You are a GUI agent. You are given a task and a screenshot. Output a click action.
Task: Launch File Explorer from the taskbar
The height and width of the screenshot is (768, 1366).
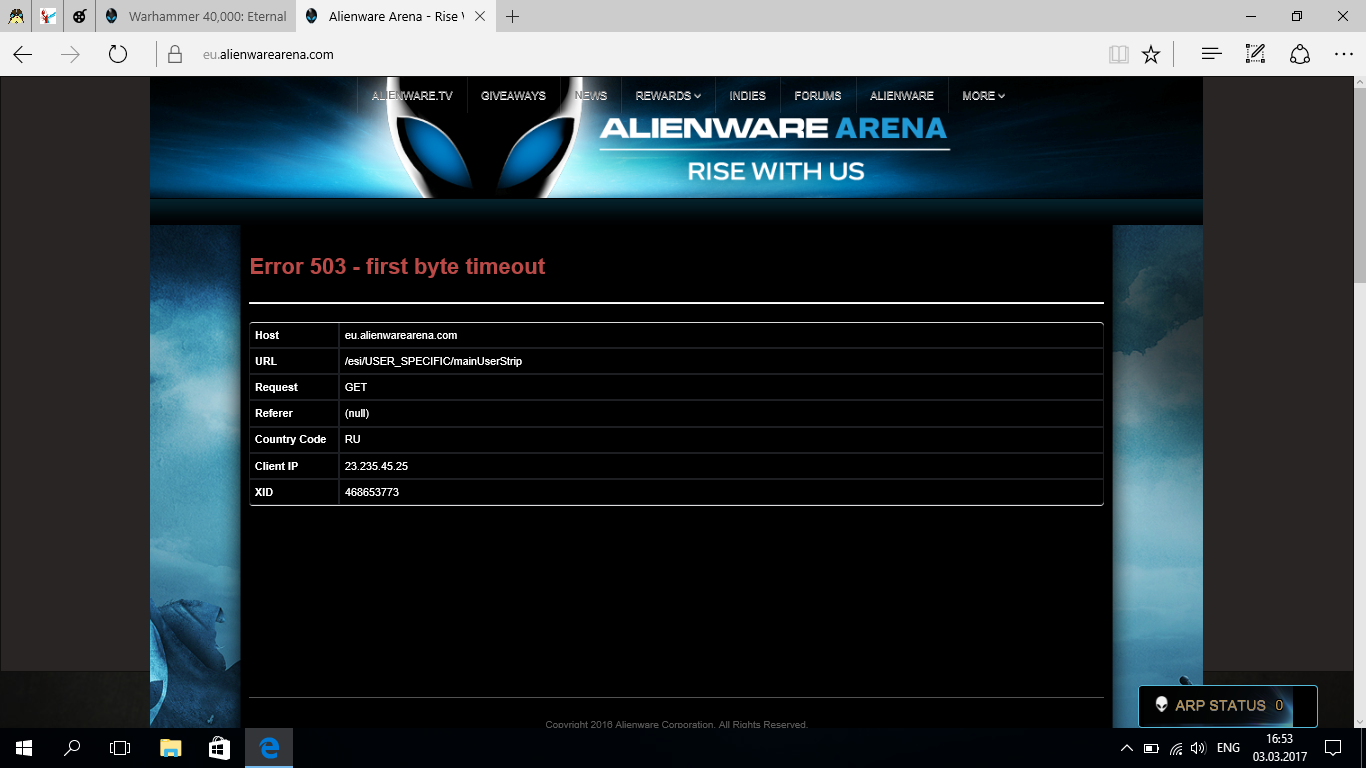click(x=171, y=747)
